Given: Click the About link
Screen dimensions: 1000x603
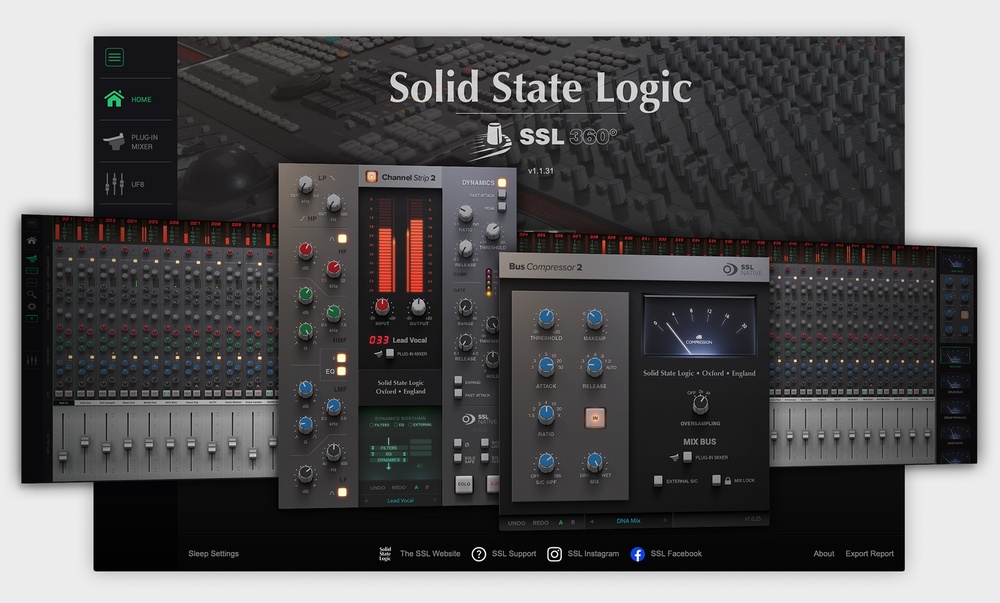Looking at the screenshot, I should coord(824,553).
